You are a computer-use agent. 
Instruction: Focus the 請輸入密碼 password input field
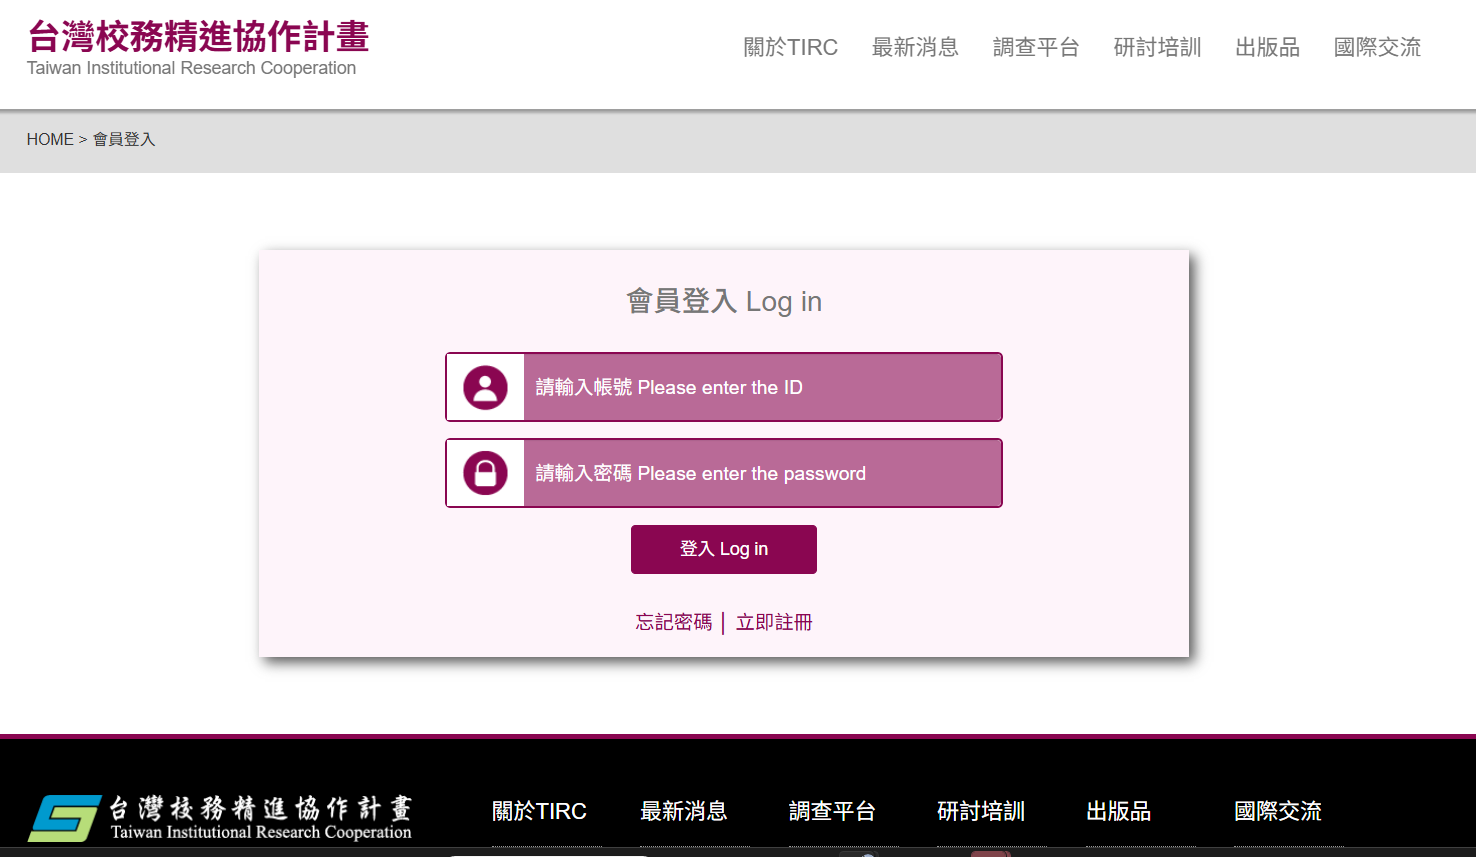click(x=762, y=473)
